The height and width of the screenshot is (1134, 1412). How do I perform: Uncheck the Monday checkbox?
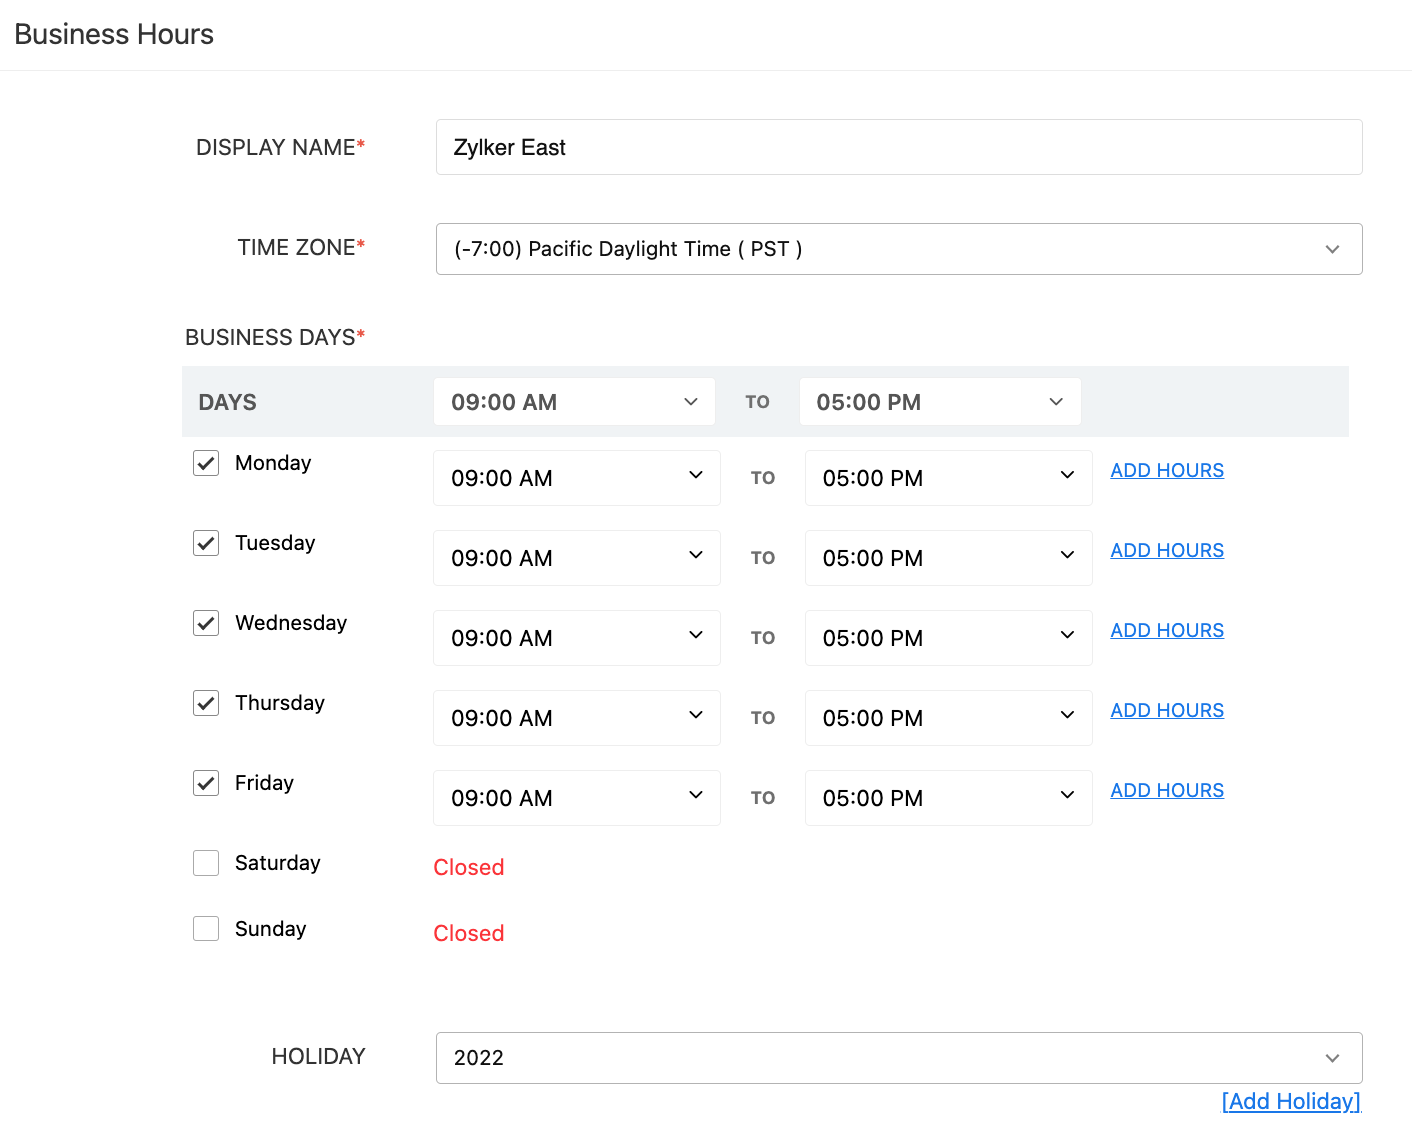[x=206, y=463]
